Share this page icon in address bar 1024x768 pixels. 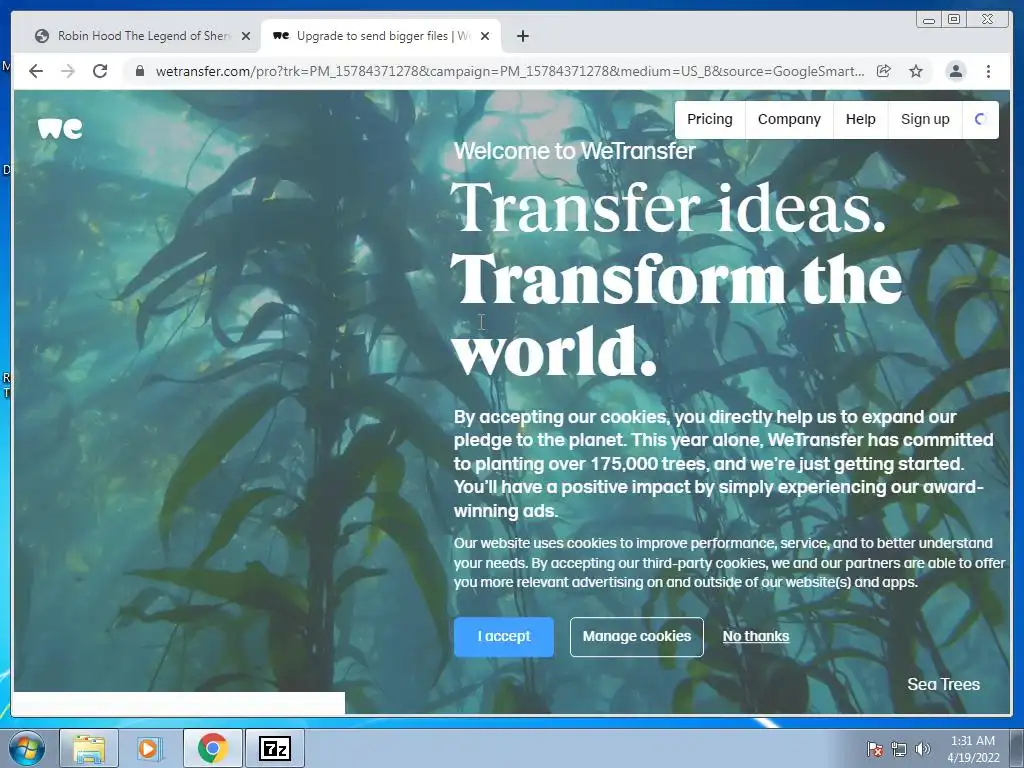click(x=884, y=71)
